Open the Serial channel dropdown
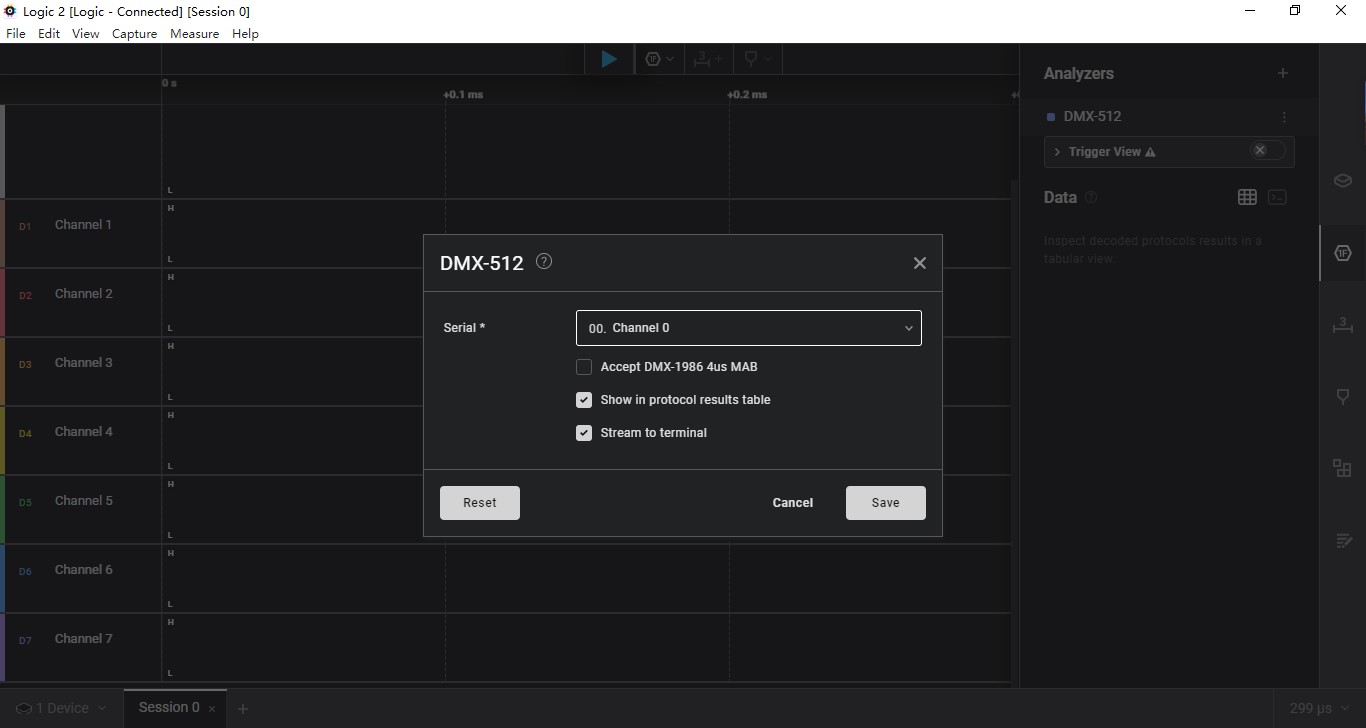 749,328
